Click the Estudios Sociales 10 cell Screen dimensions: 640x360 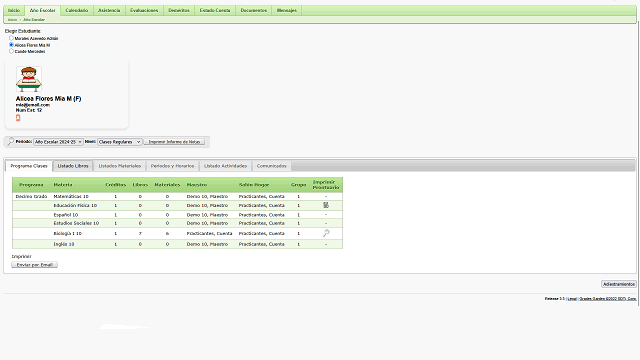click(x=76, y=223)
